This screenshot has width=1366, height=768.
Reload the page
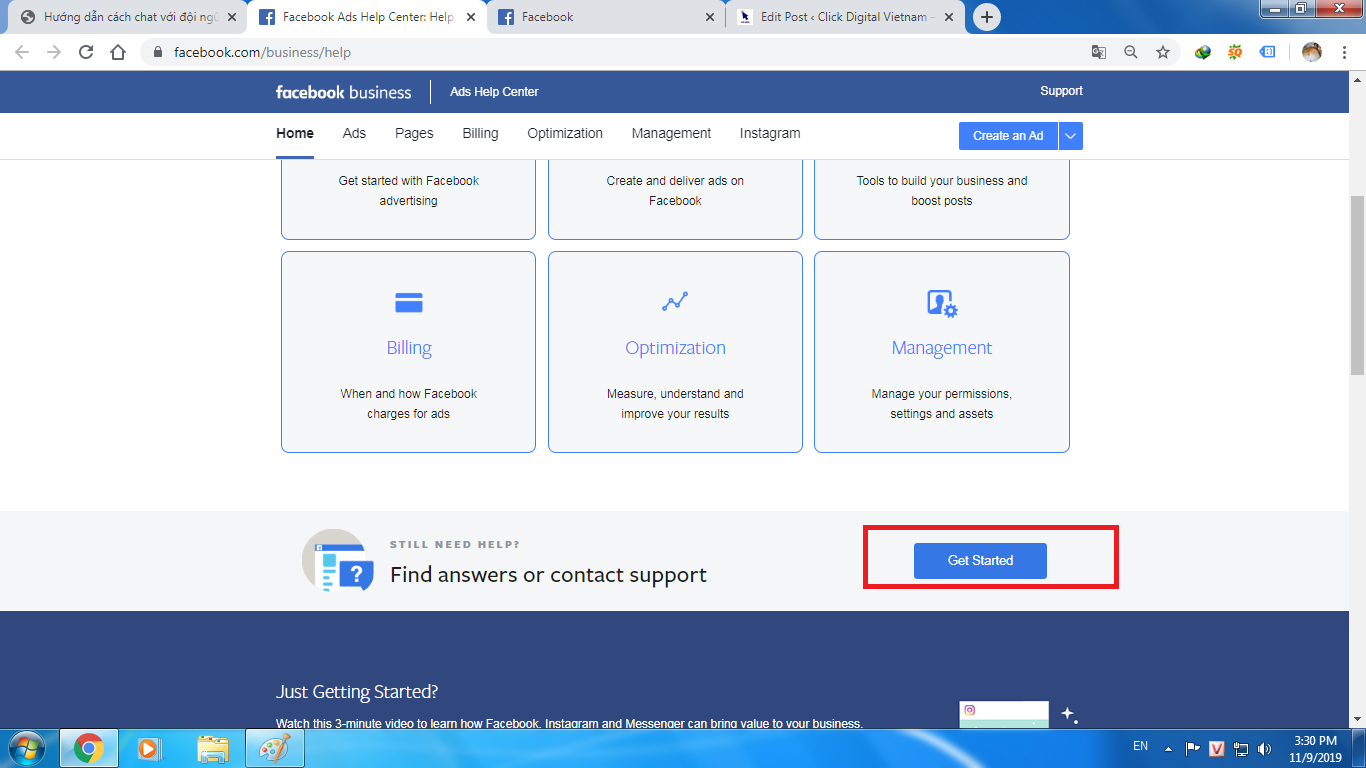(x=86, y=52)
